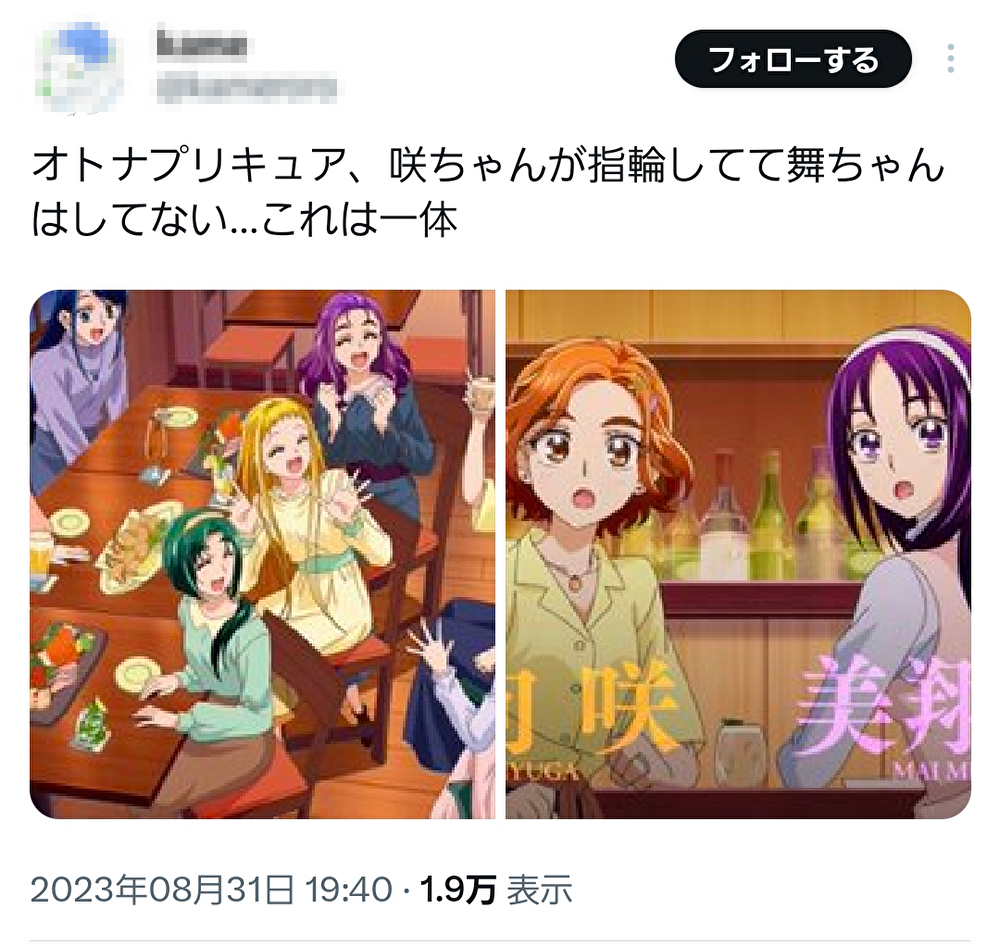Image resolution: width=1000 pixels, height=946 pixels.
Task: Open the left izakaya group image
Action: point(262,554)
